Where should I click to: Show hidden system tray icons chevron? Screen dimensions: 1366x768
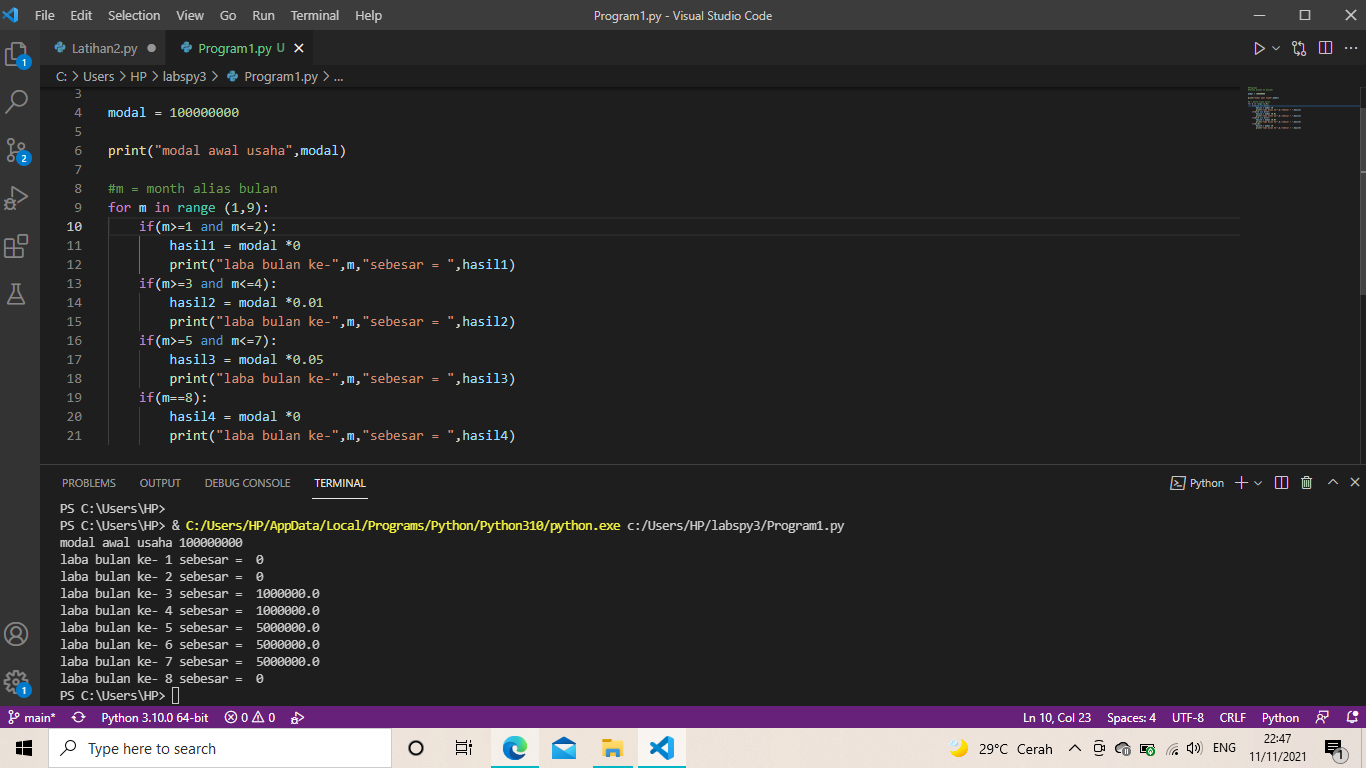(x=1075, y=748)
